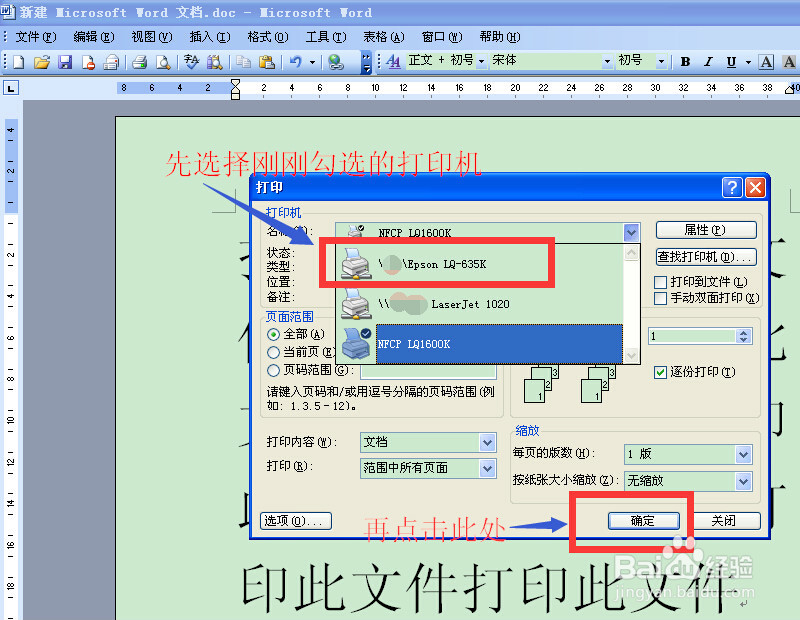Select the All pages radio button
This screenshot has height=620, width=800.
tap(273, 335)
